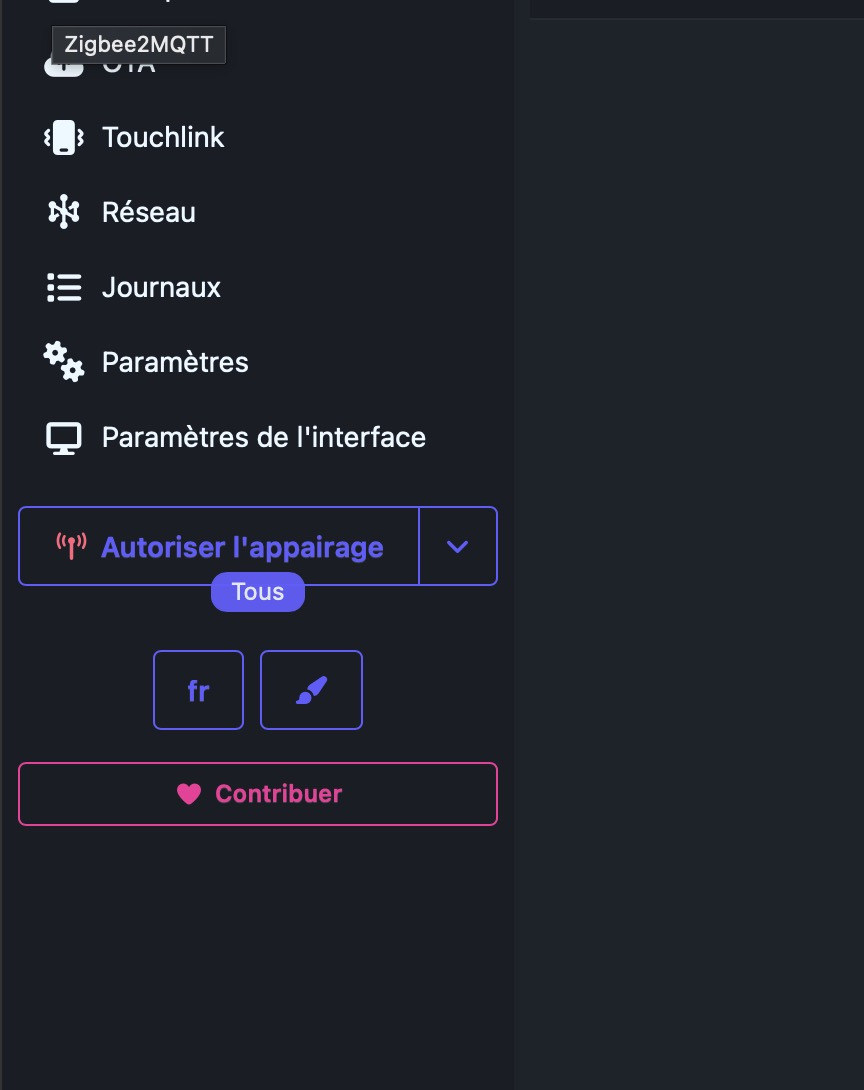This screenshot has height=1090, width=864.
Task: Click the red antenna pairing icon
Action: [x=71, y=547]
